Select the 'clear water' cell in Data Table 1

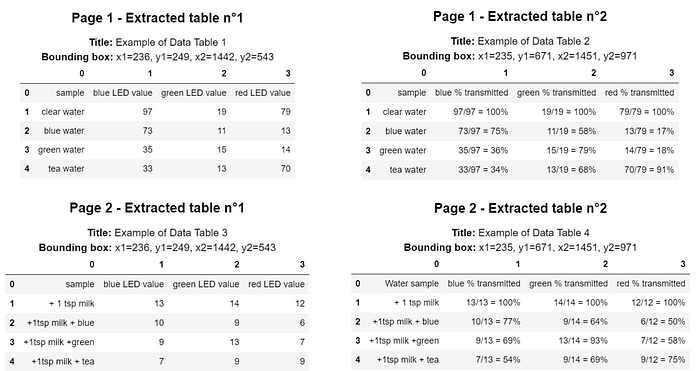pos(63,112)
